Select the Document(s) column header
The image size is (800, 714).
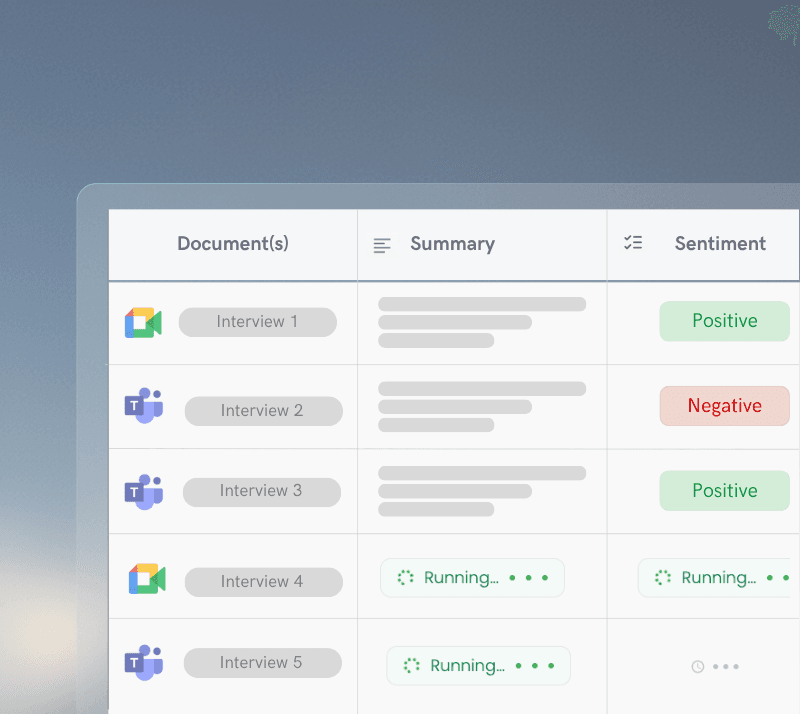[x=232, y=243]
